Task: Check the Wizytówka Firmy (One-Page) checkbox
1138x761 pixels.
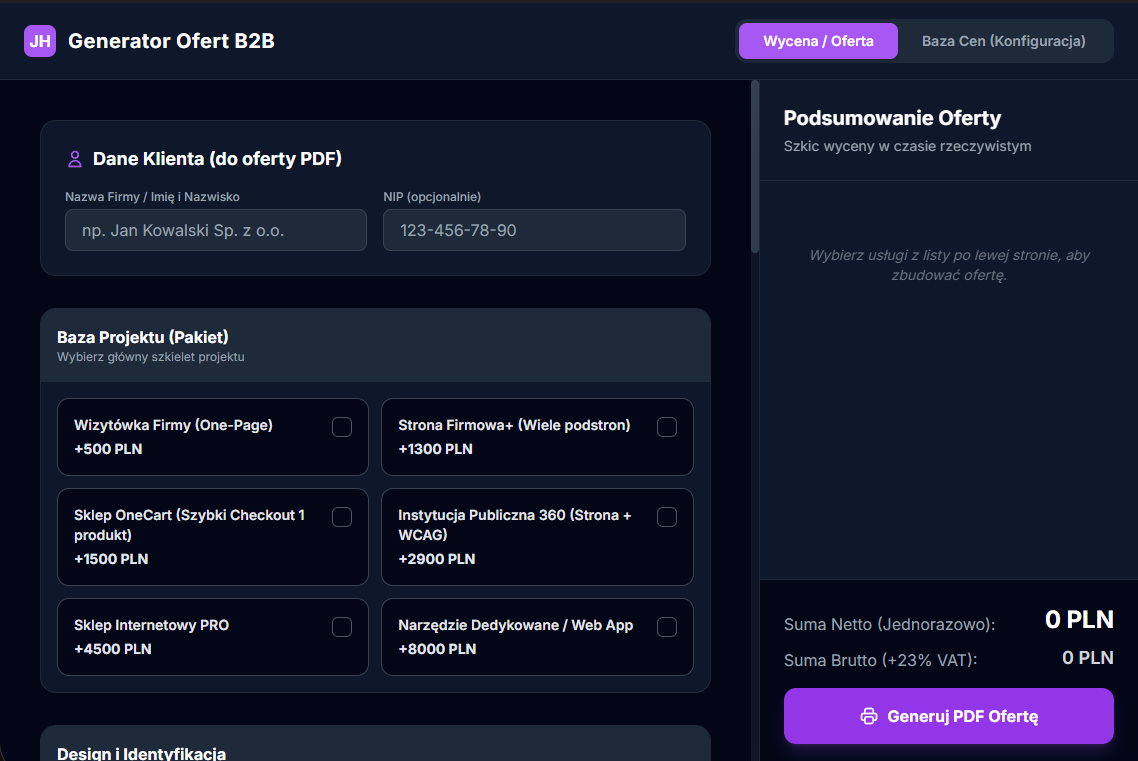Action: 342,427
